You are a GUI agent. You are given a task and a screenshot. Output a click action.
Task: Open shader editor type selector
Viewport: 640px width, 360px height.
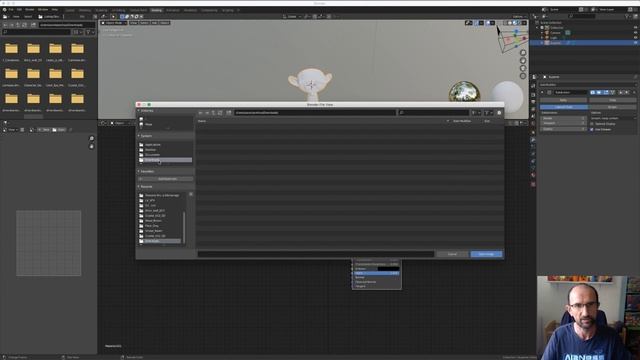[104, 123]
